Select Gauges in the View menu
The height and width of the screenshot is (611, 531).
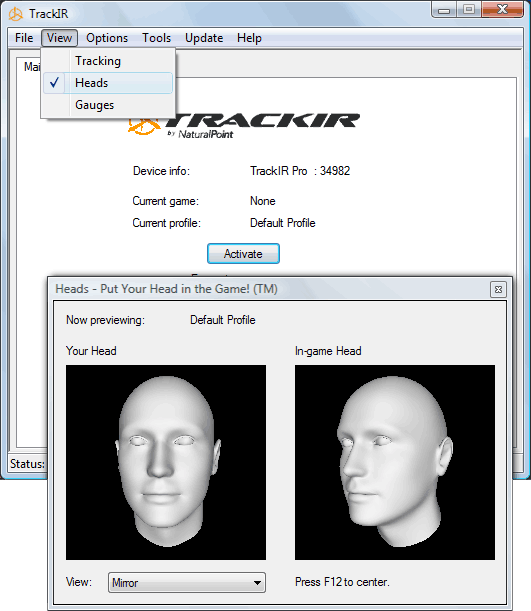(x=108, y=105)
